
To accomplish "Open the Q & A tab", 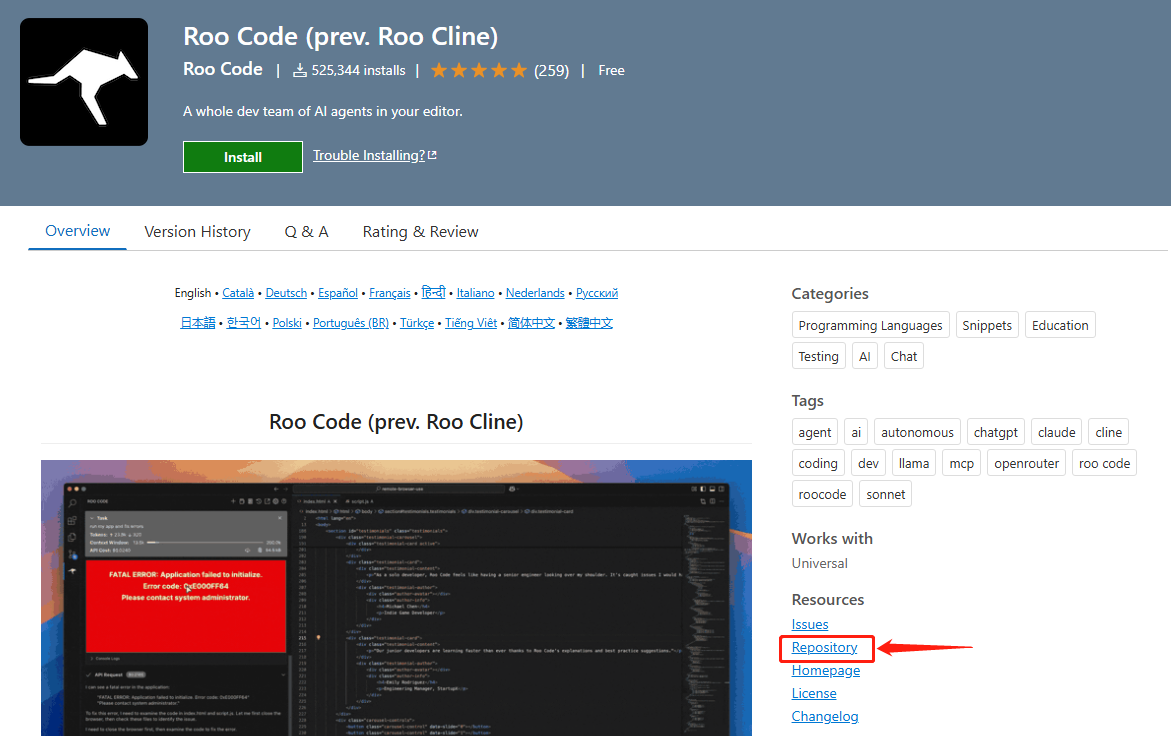I will click(x=306, y=232).
